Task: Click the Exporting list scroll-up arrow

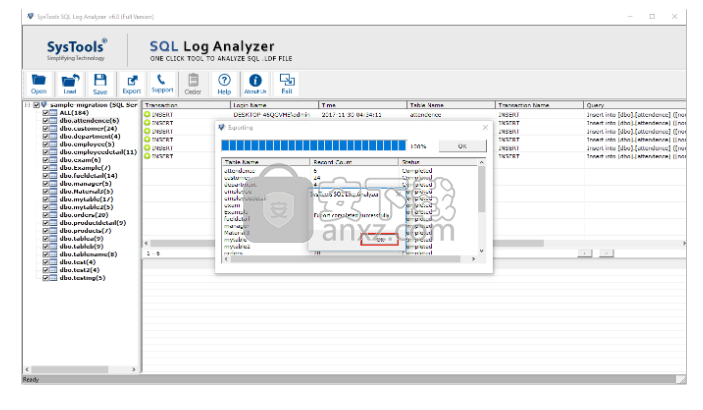Action: pos(482,162)
